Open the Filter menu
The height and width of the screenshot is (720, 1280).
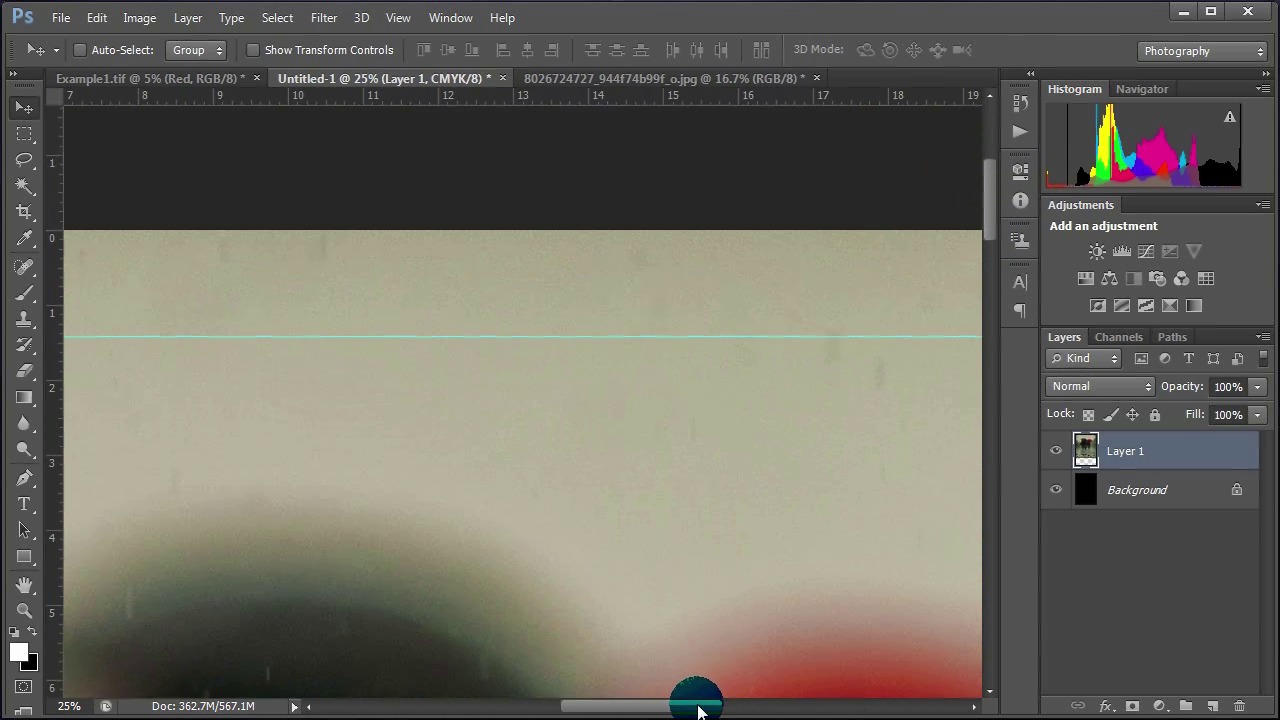pos(323,18)
